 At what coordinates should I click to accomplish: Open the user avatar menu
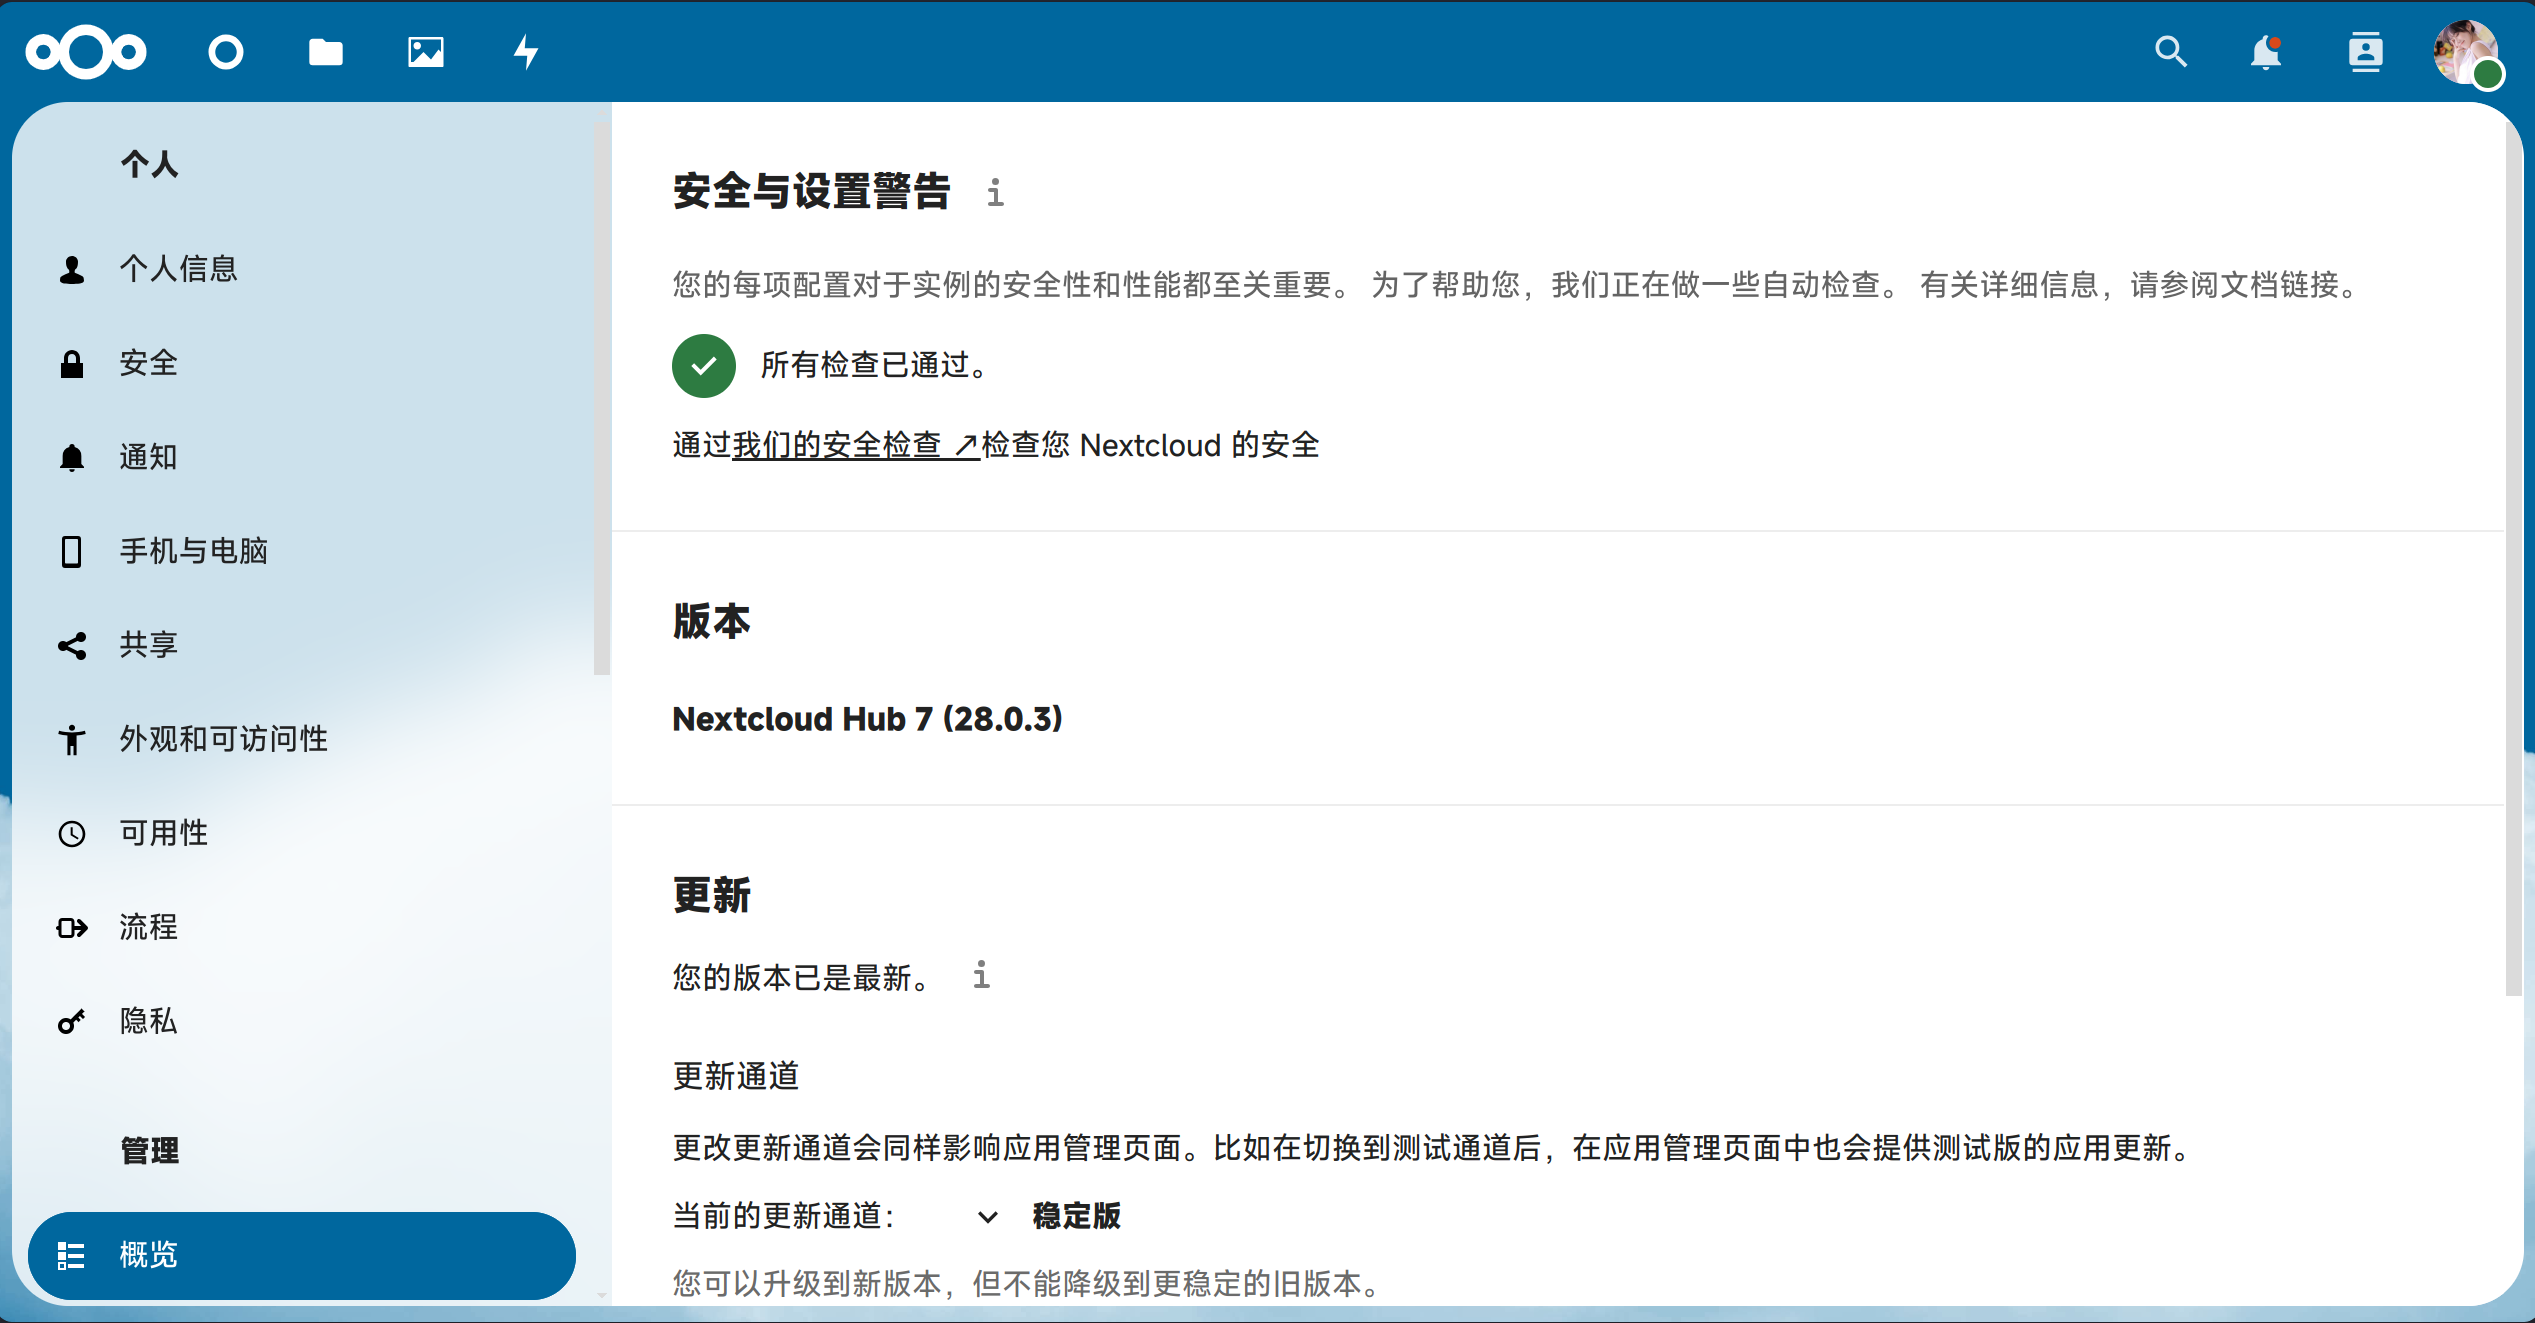(2467, 53)
